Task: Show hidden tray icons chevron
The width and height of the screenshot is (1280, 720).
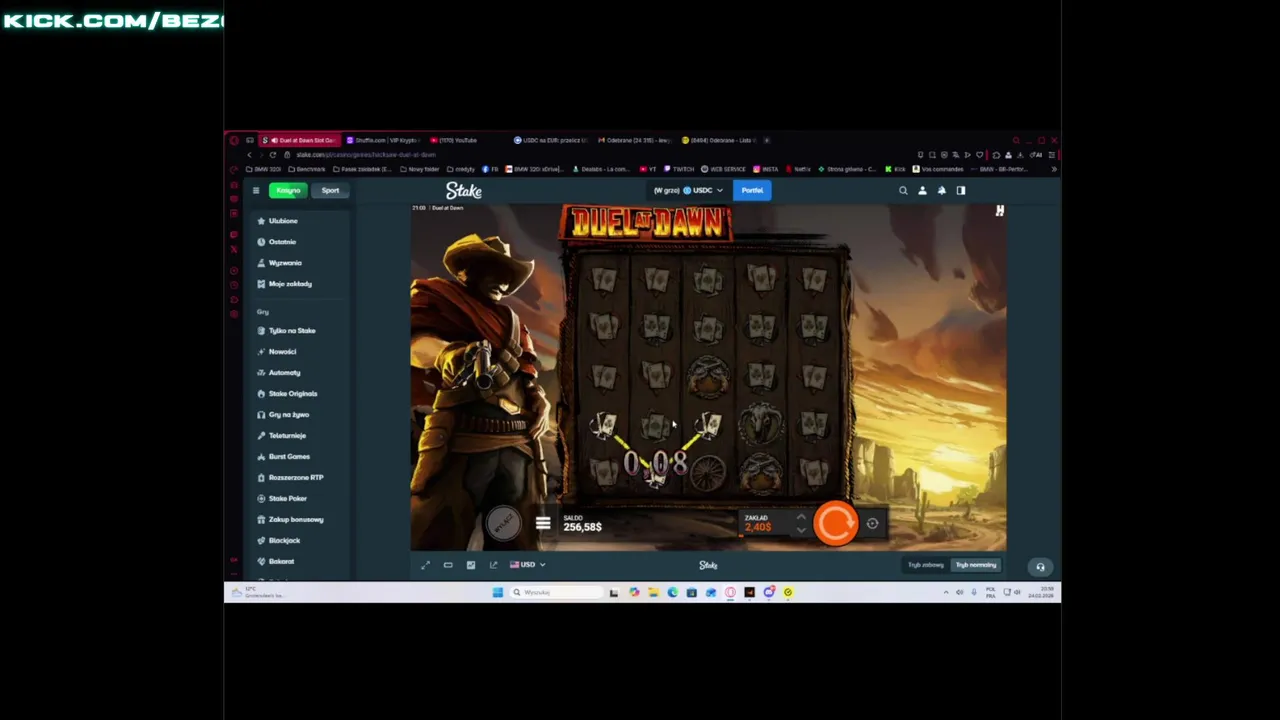Action: click(x=946, y=592)
